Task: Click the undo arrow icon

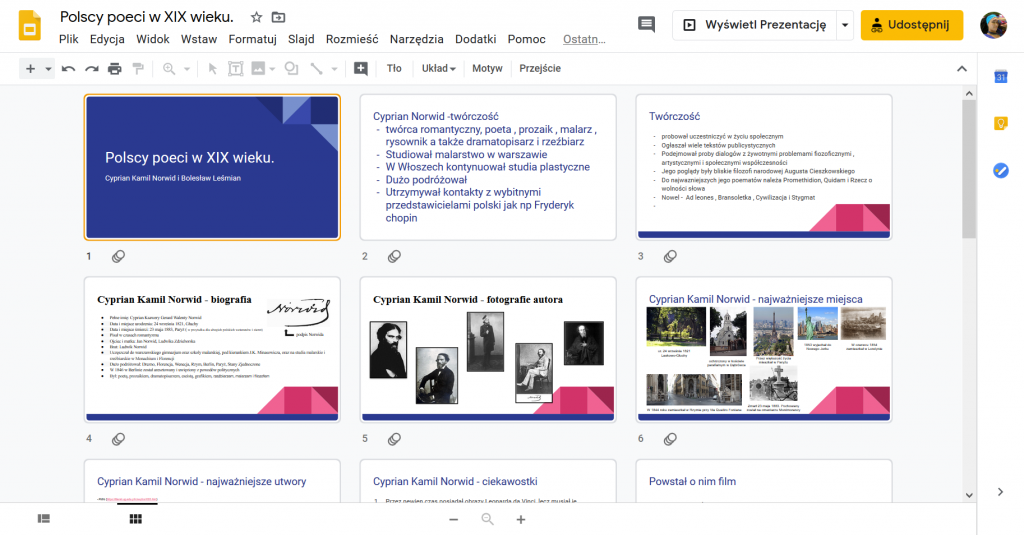Action: (x=68, y=69)
